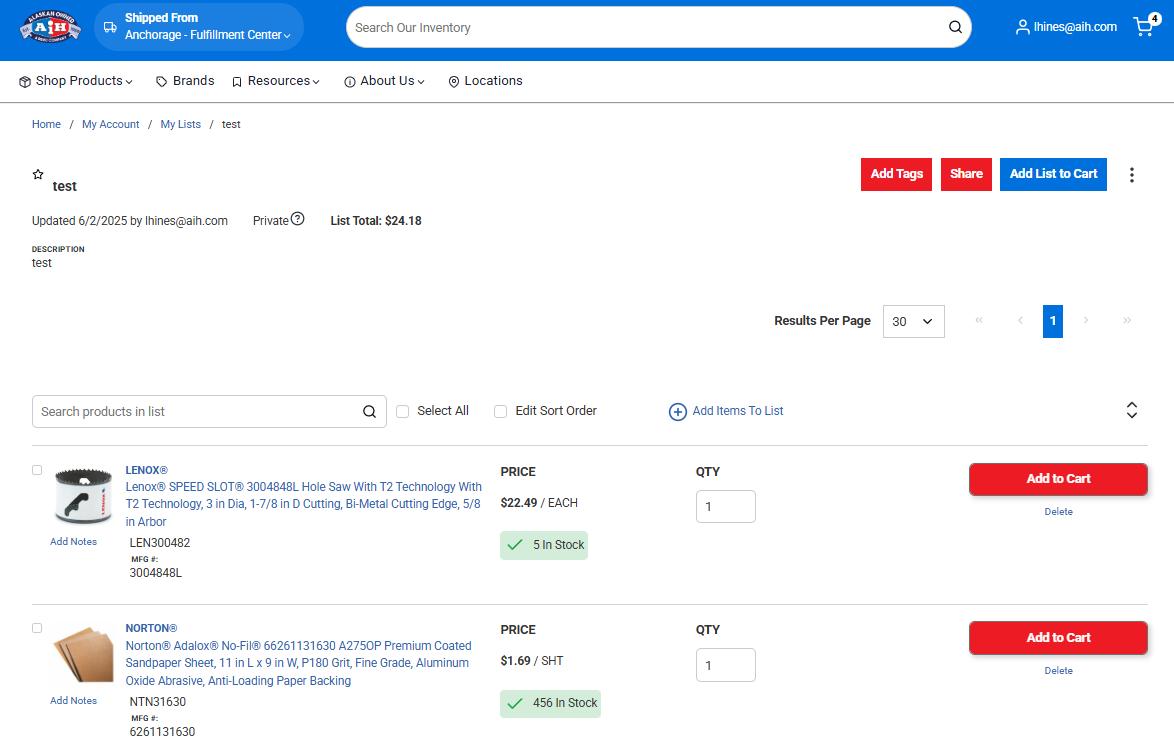Click the magnifier in the list search
The height and width of the screenshot is (739, 1174).
click(x=369, y=412)
